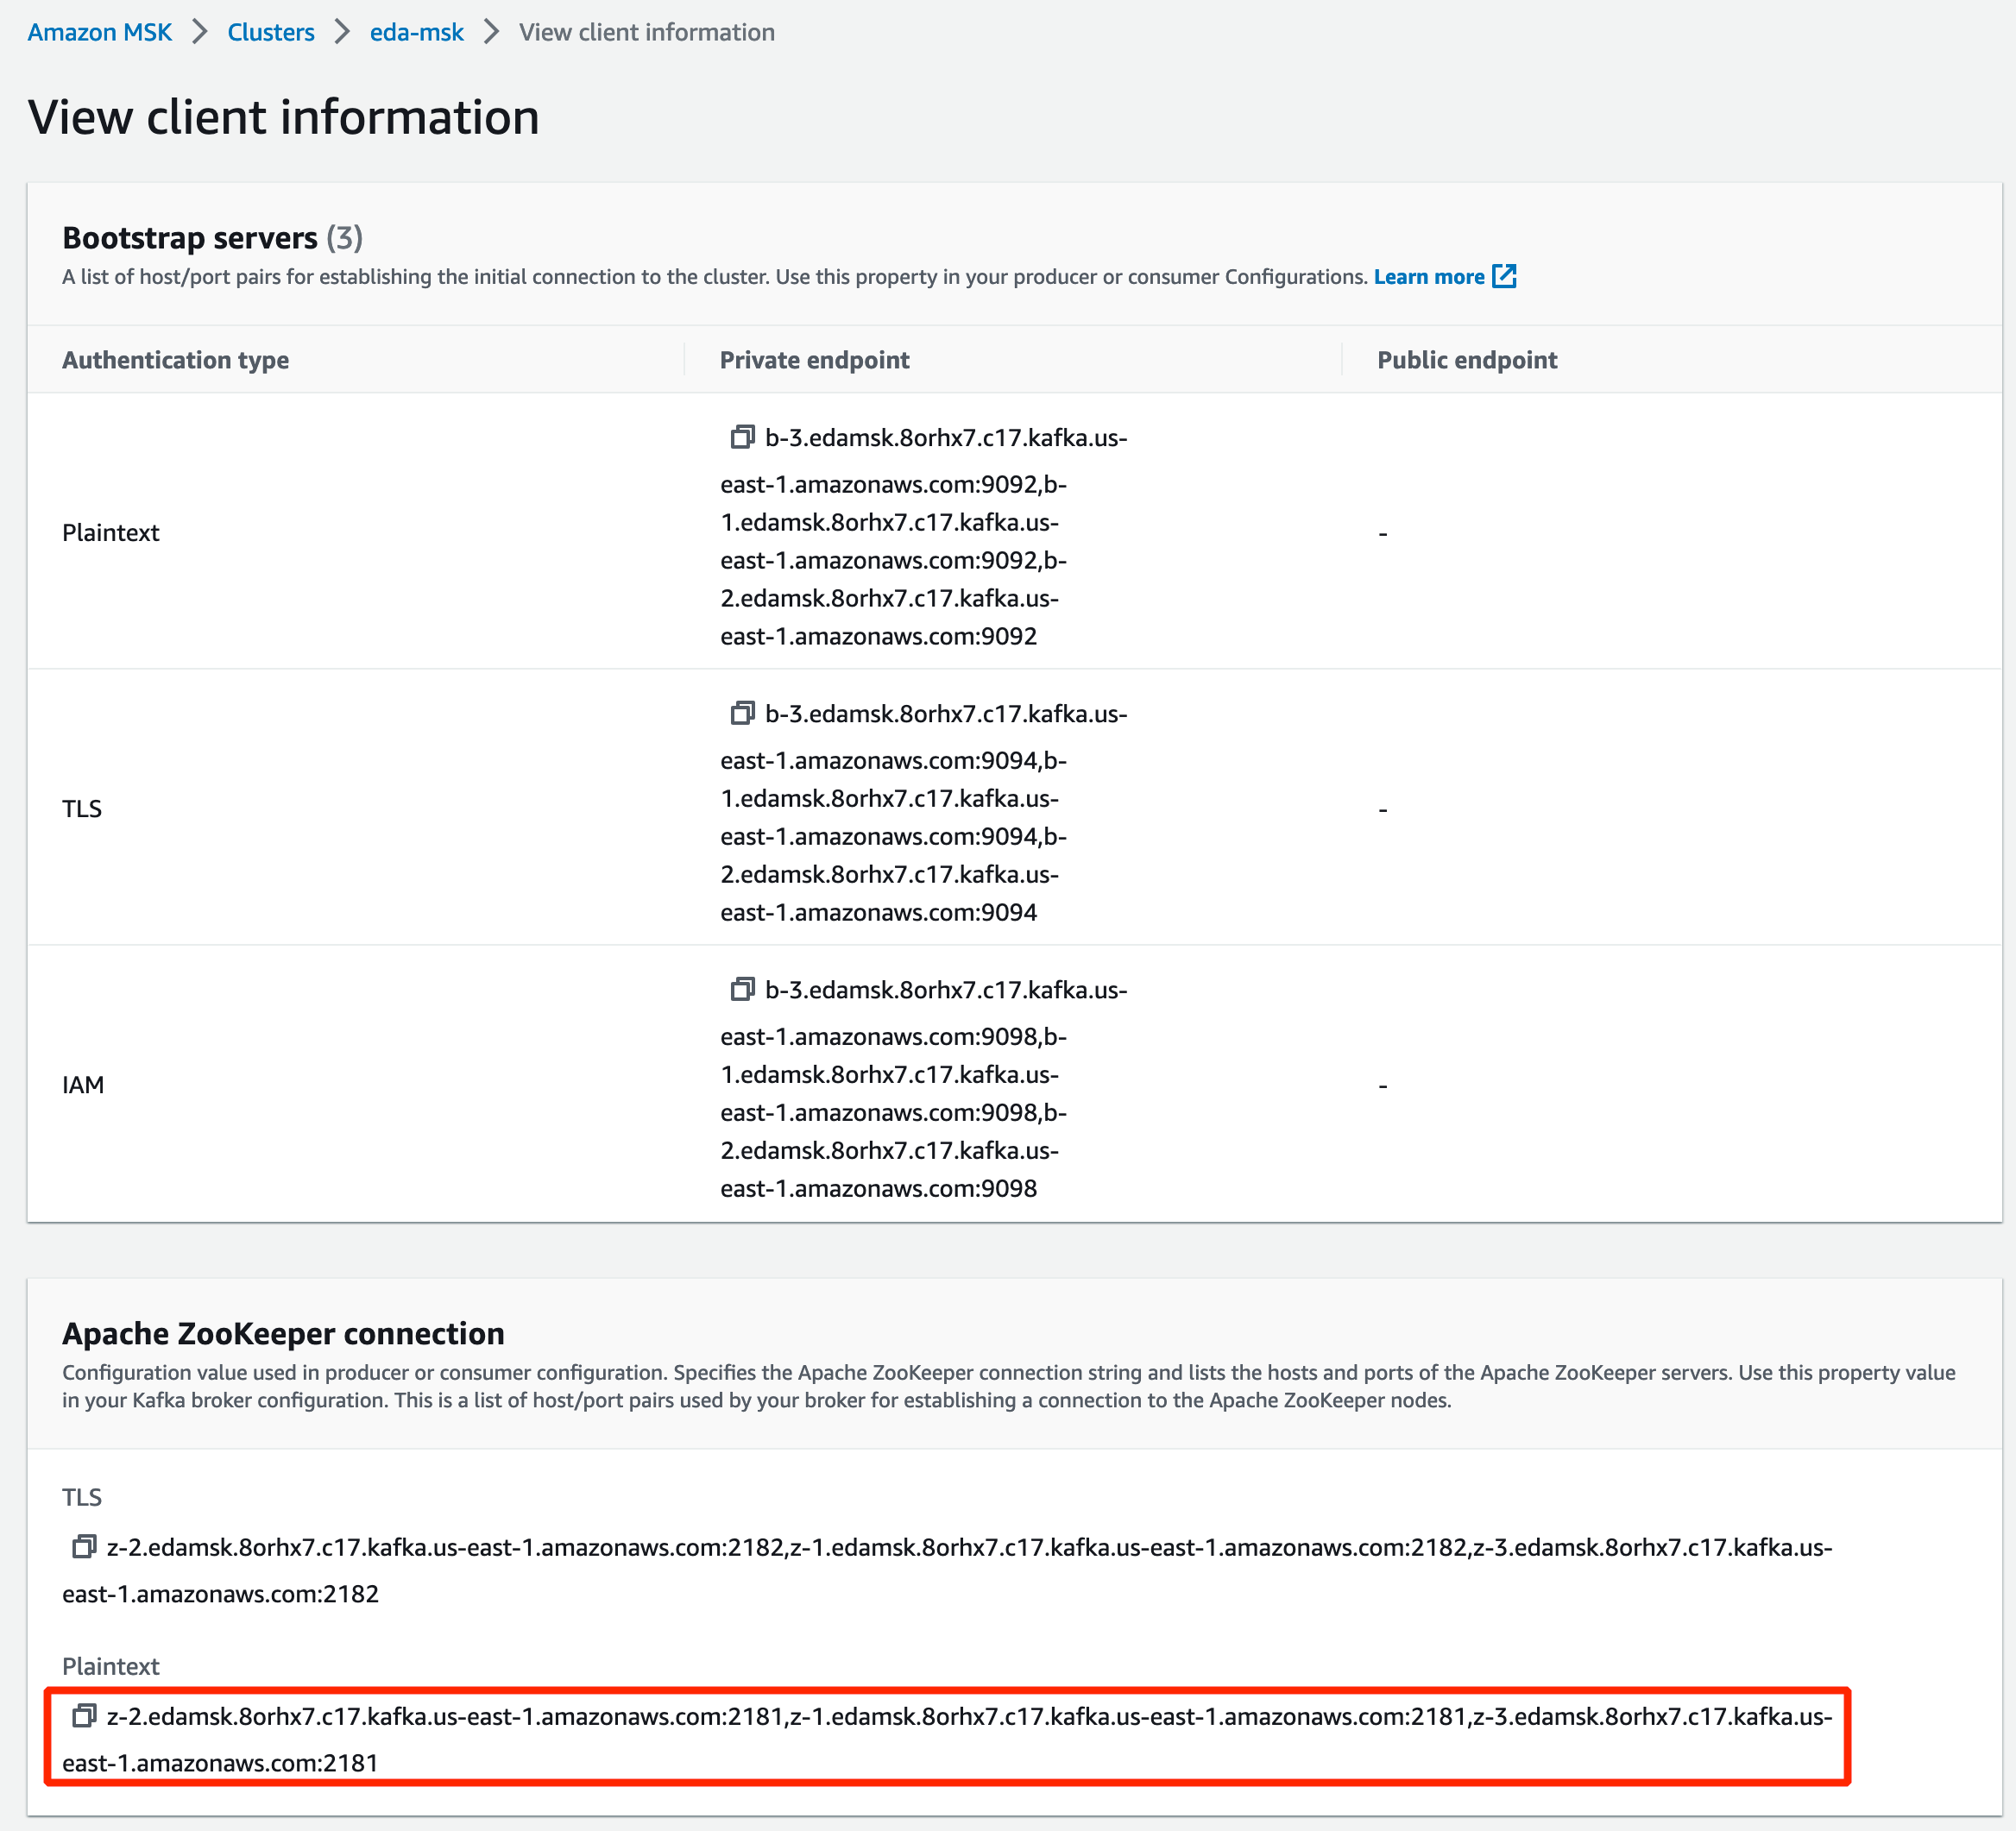Screen dimensions: 2016x1831
Task: Go to Amazon MSK breadcrumb
Action: tap(100, 32)
